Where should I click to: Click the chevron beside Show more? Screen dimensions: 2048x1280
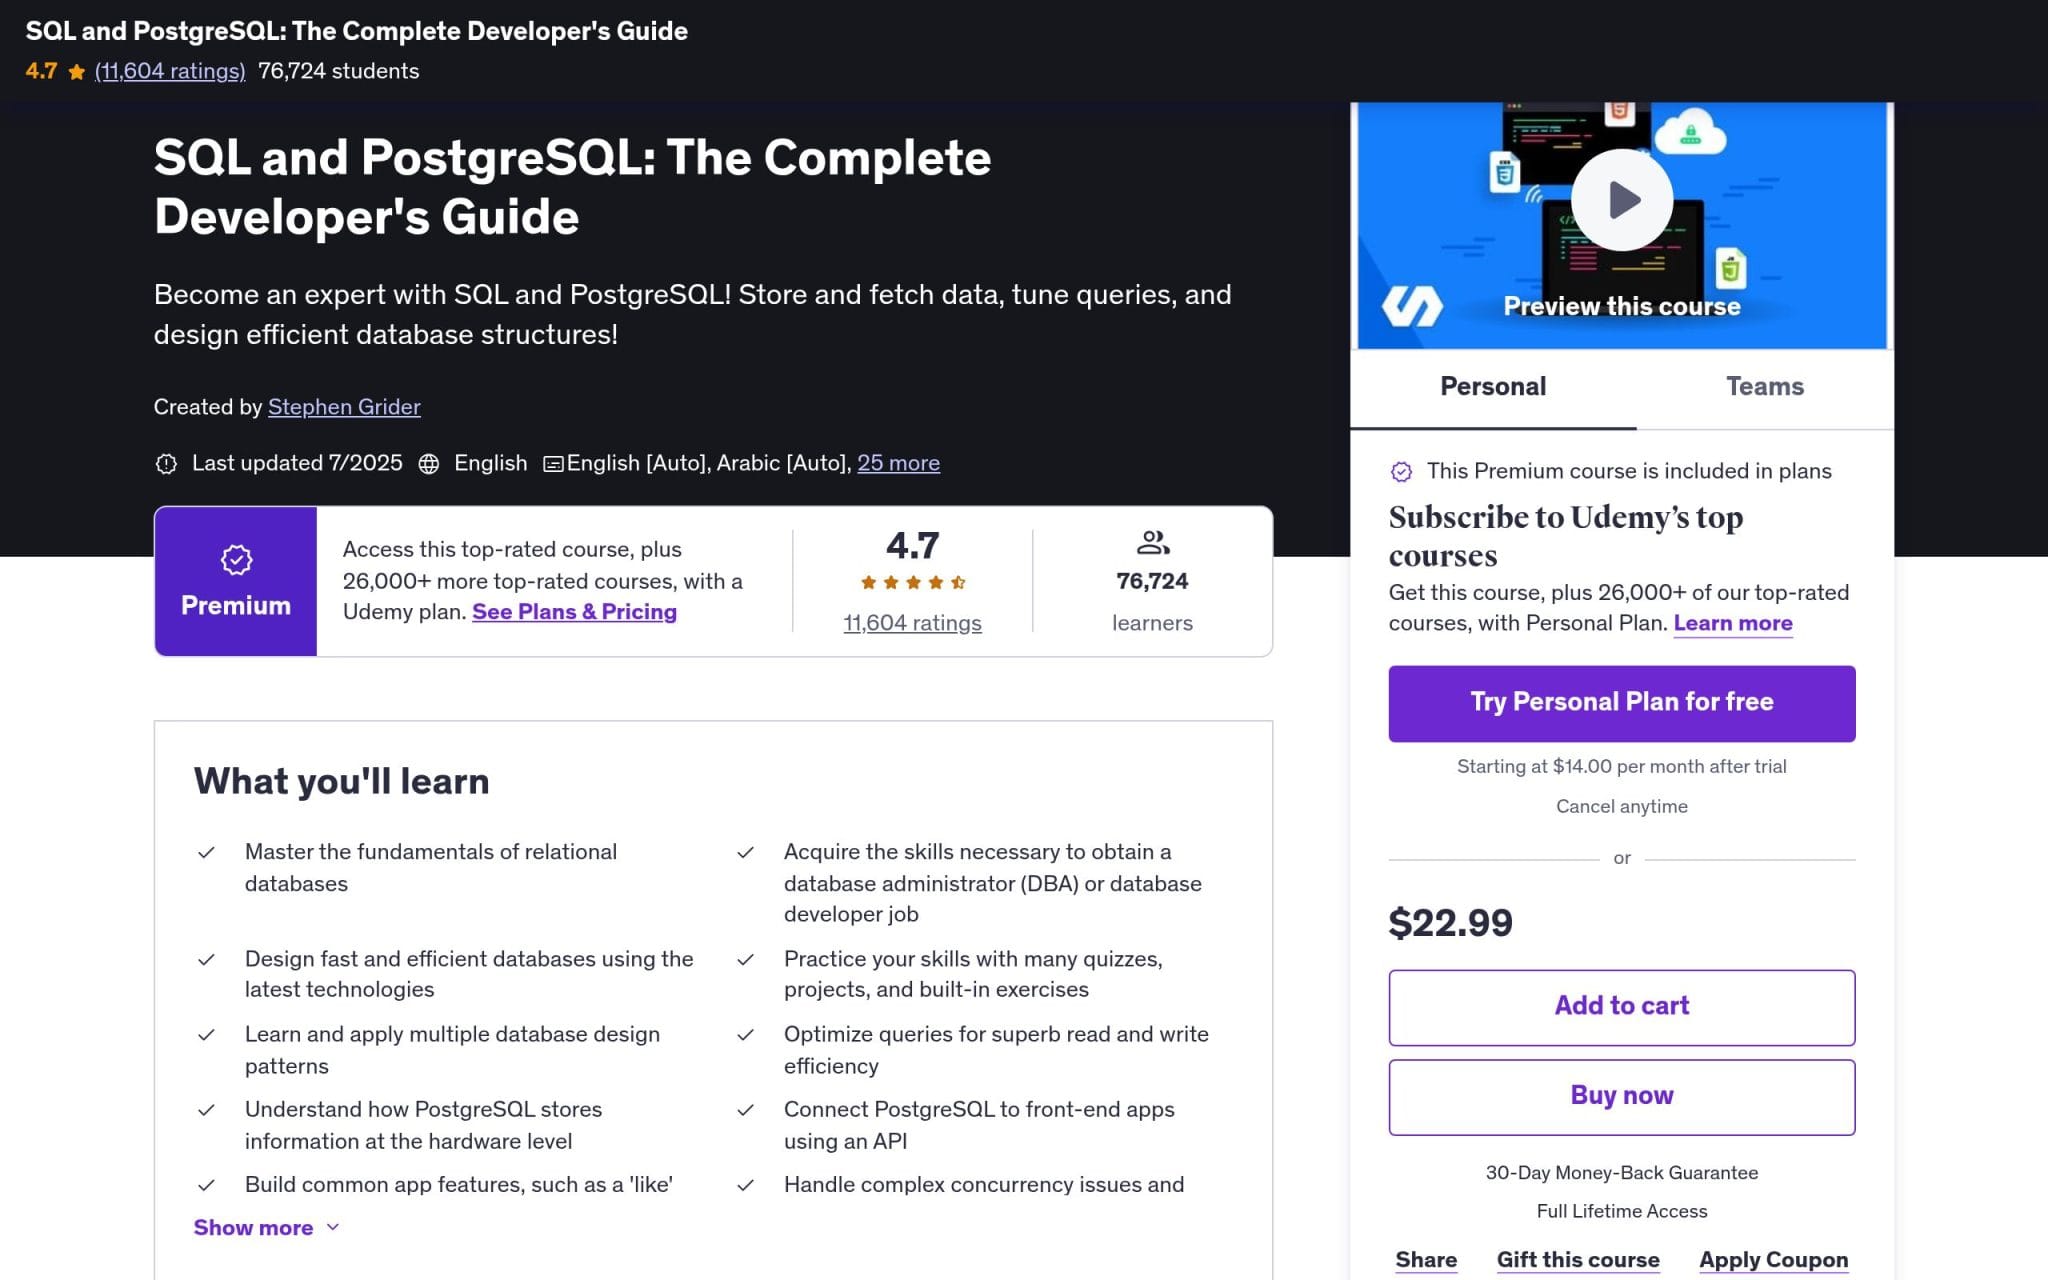pos(333,1227)
